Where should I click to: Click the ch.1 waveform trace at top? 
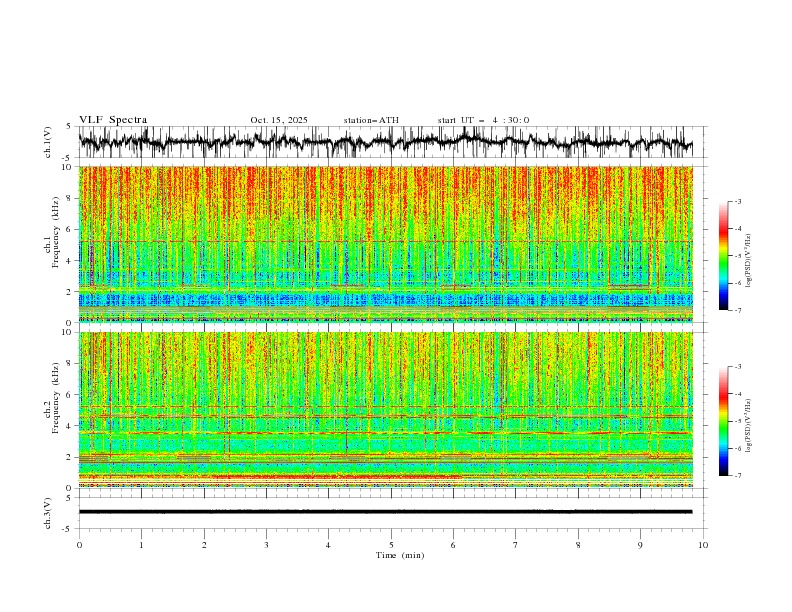pos(385,142)
